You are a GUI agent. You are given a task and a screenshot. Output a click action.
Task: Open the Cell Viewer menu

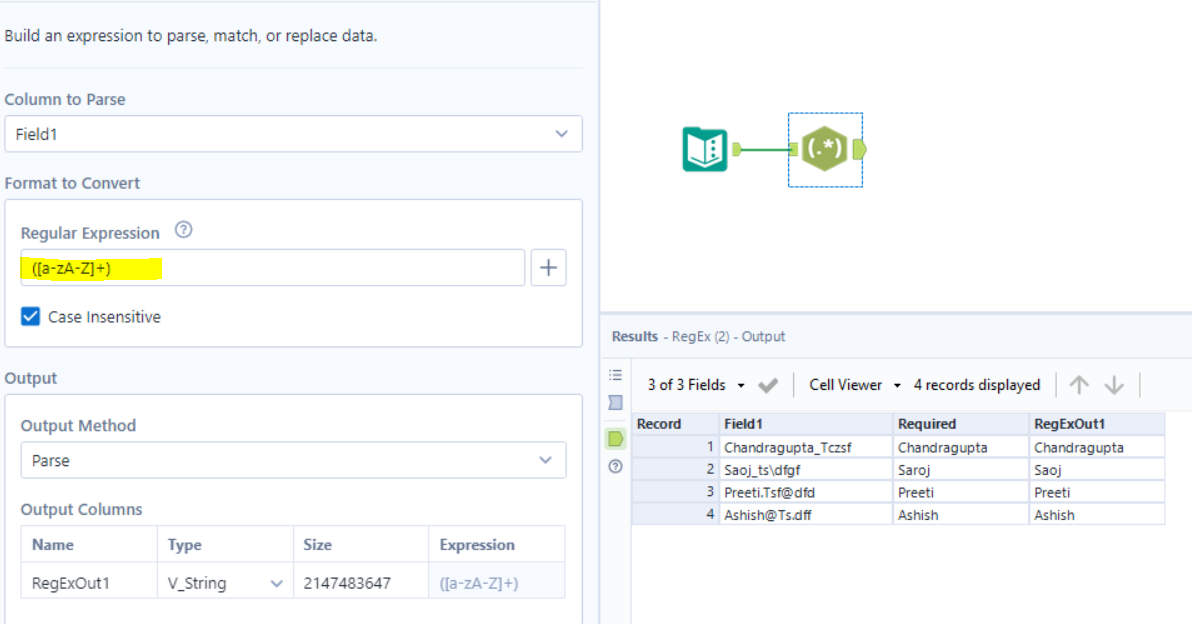(x=855, y=385)
